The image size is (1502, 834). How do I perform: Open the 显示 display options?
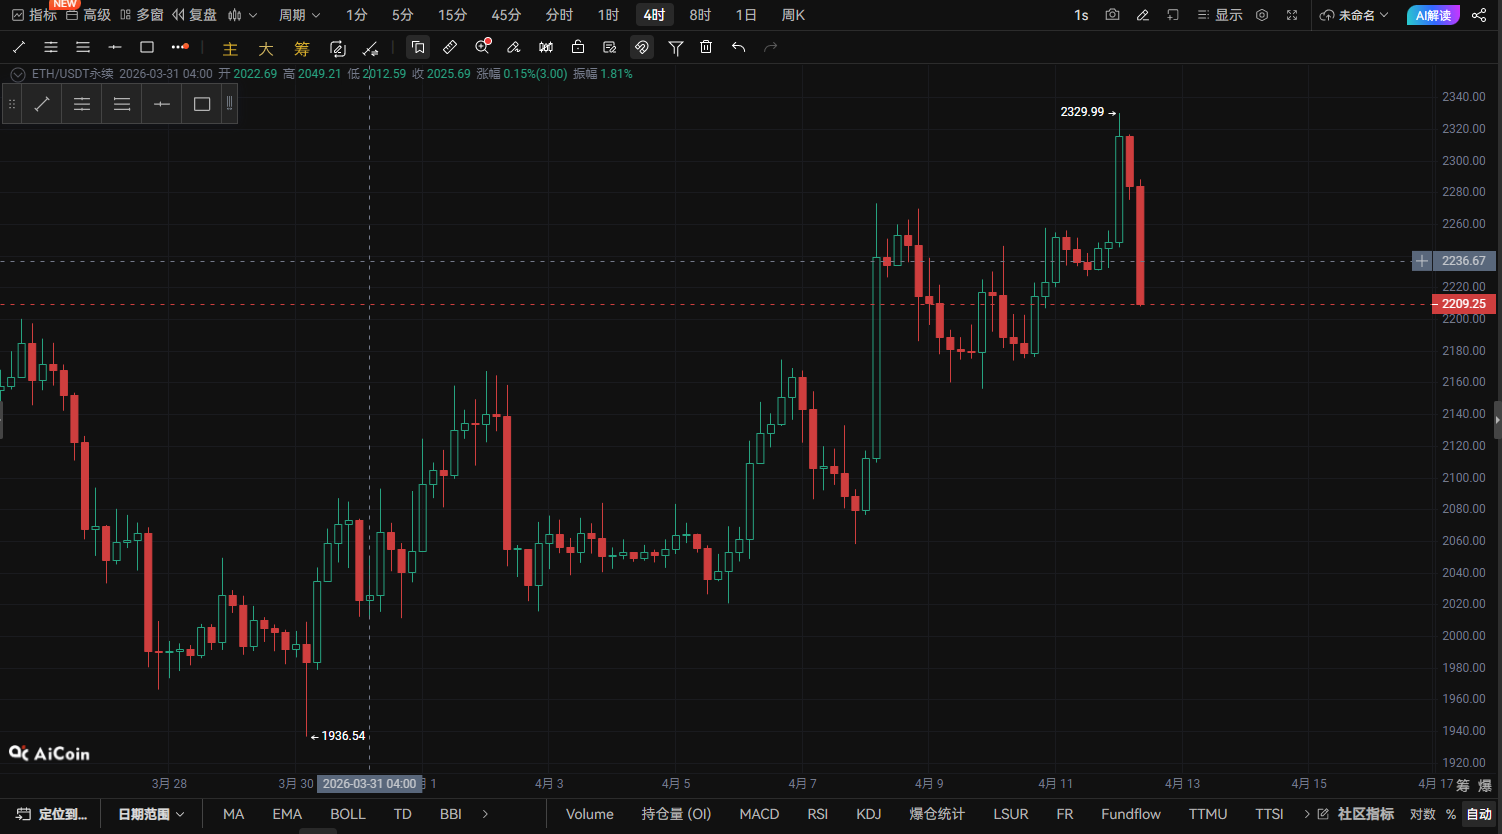pyautogui.click(x=1219, y=15)
